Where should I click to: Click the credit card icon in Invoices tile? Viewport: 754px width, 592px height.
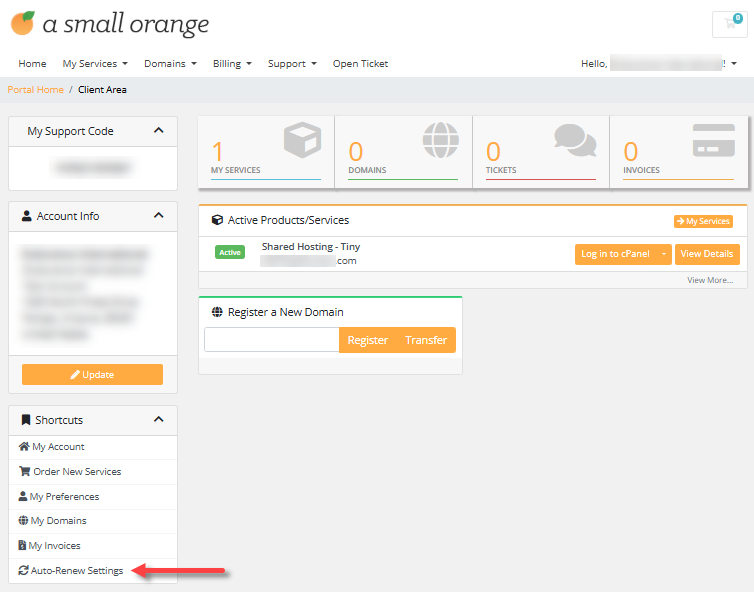714,140
